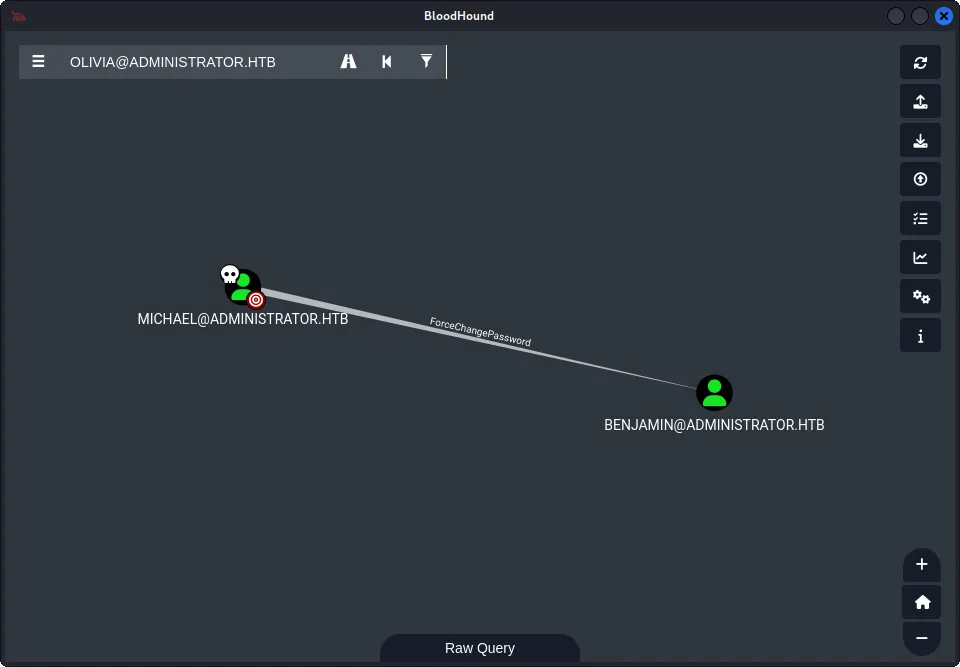Select the MICHAEL@ADMINISTRATOR.HTB user node
960x667 pixels.
point(243,287)
